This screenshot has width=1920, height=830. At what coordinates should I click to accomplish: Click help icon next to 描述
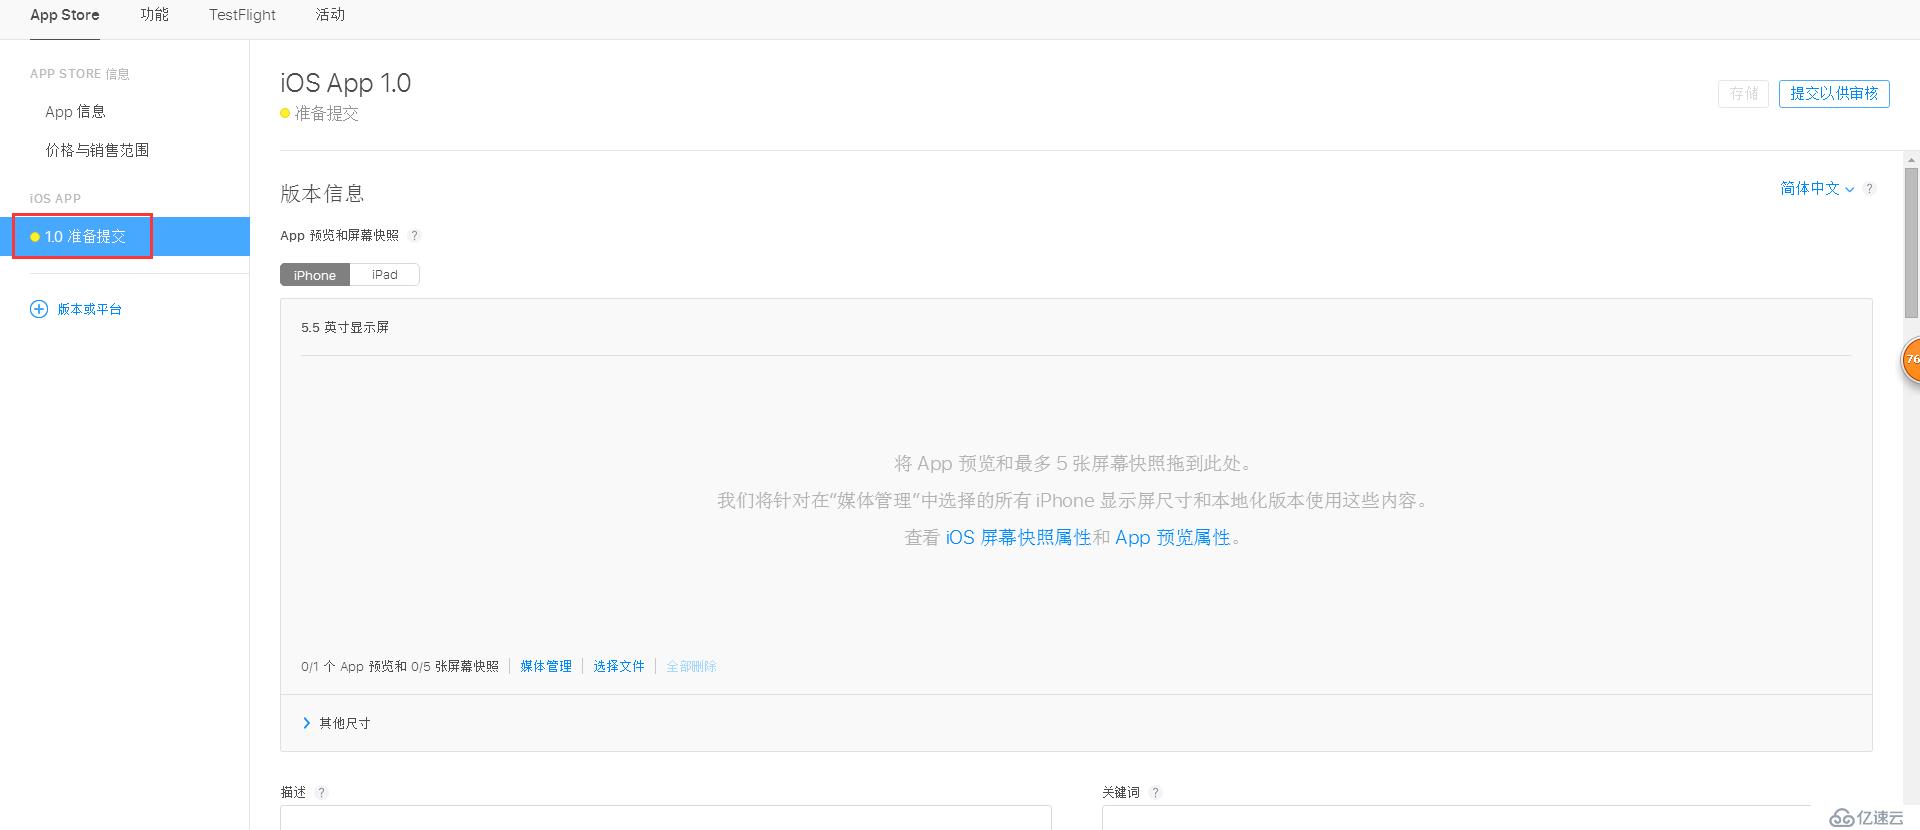pos(321,793)
